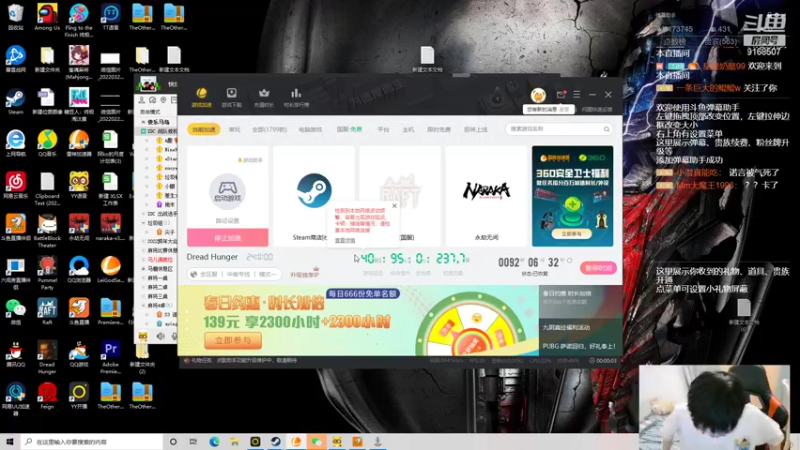This screenshot has width=800, height=450.
Task: Open the green WeChat desktop shortcut
Action: point(15,312)
